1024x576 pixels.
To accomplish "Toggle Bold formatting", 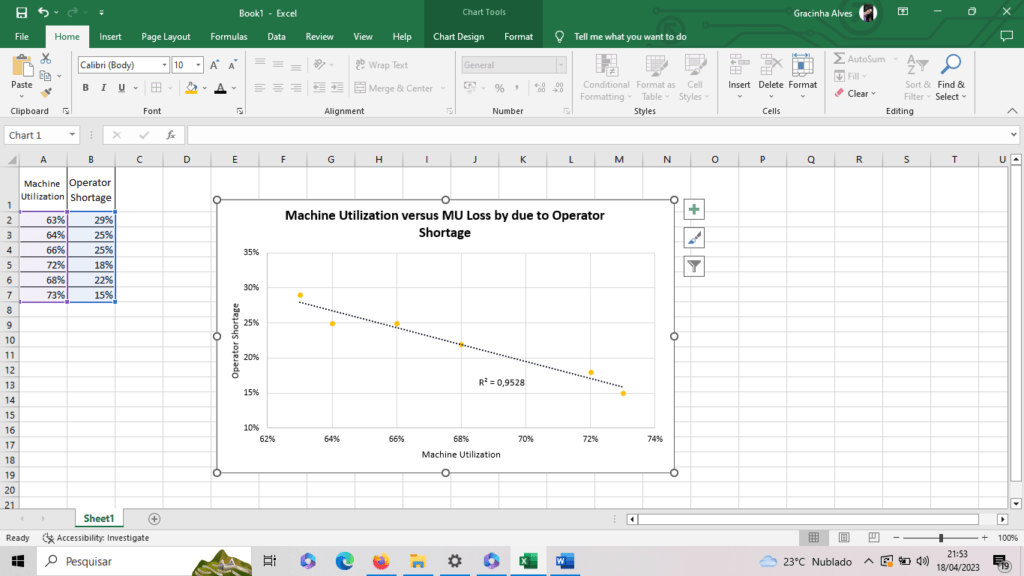I will coord(86,88).
